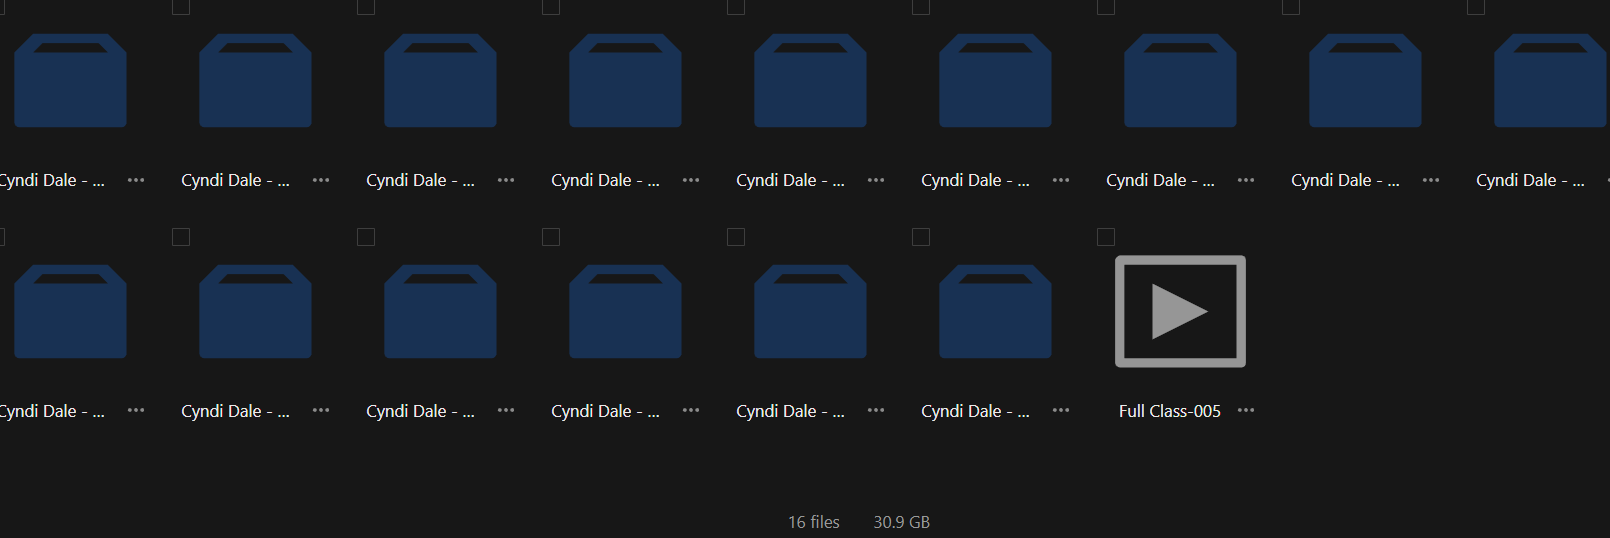Click the fourth top-row Cyndi Dale folder name
1610x538 pixels.
605,180
